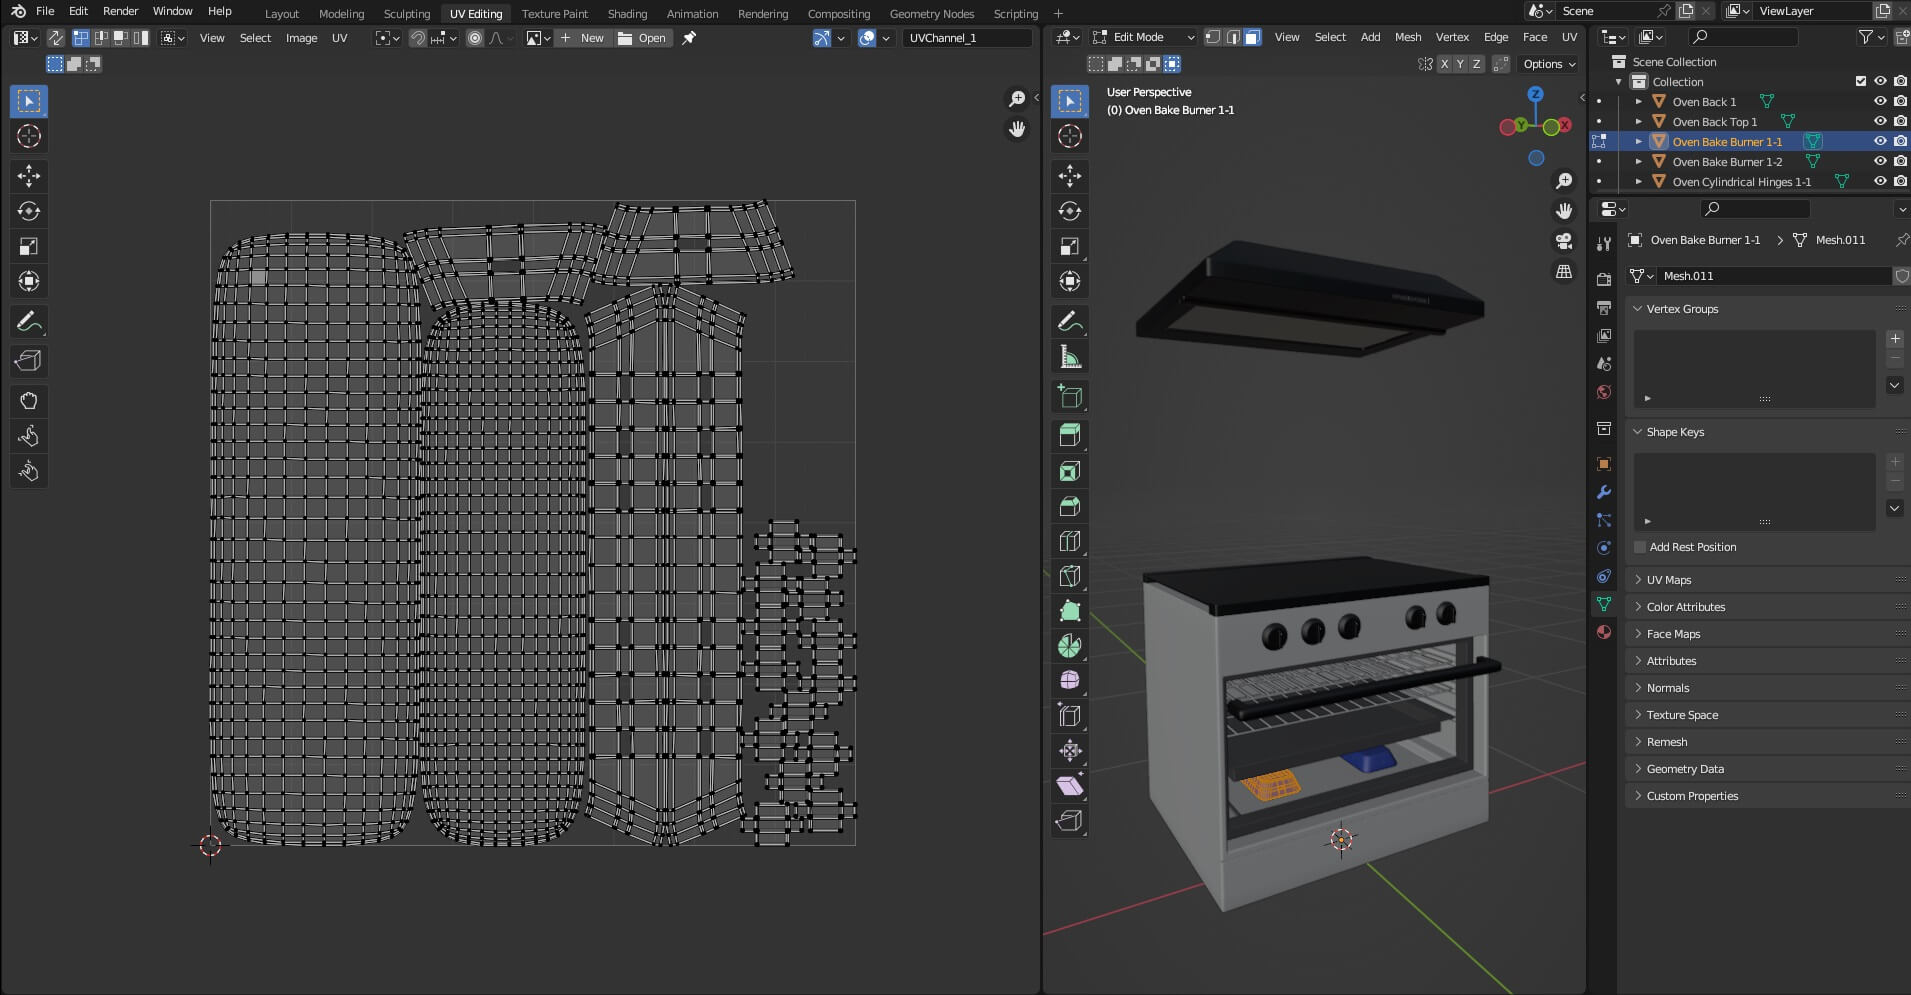
Task: Click the Mesh.011 name field
Action: [x=1773, y=276]
